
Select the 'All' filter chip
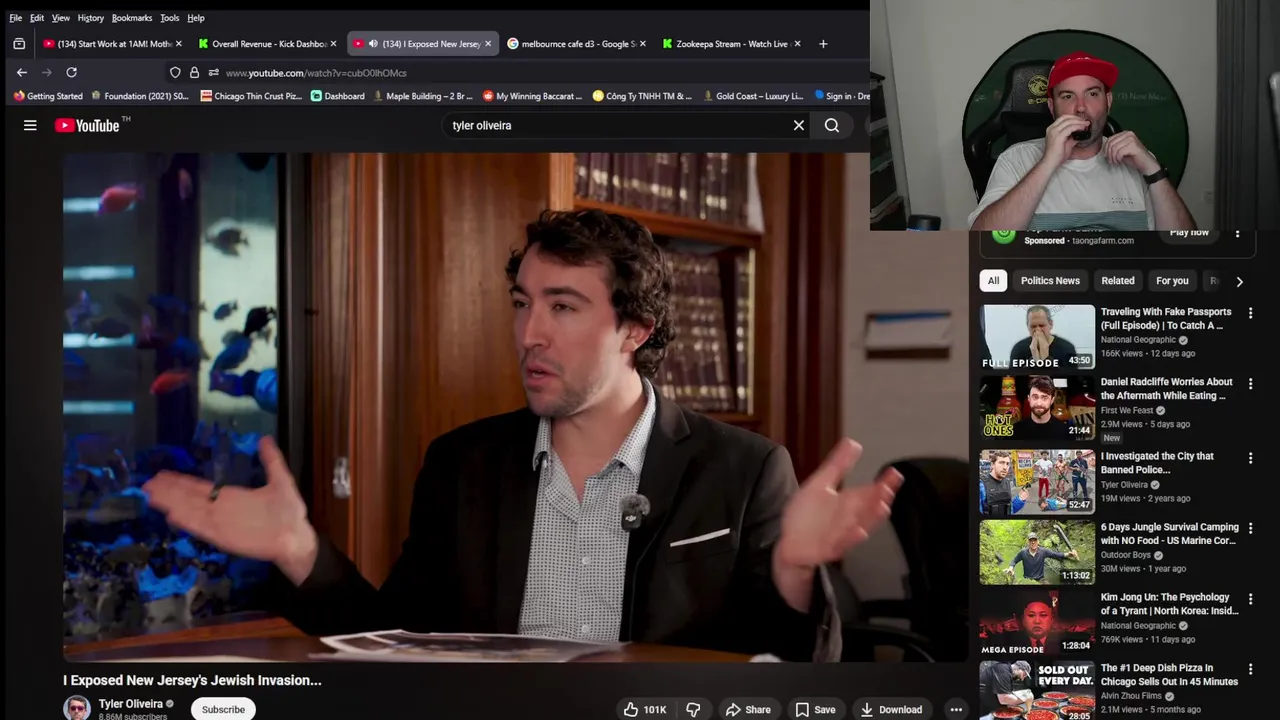(993, 281)
